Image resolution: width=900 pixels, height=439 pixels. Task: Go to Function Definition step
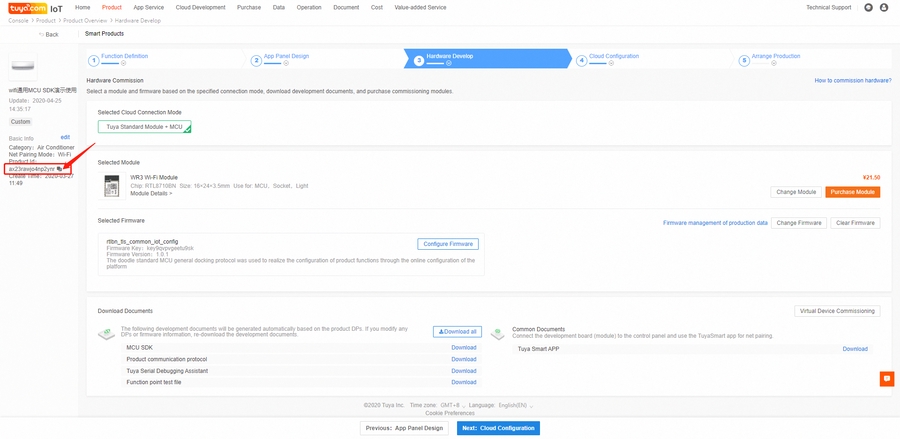[125, 56]
